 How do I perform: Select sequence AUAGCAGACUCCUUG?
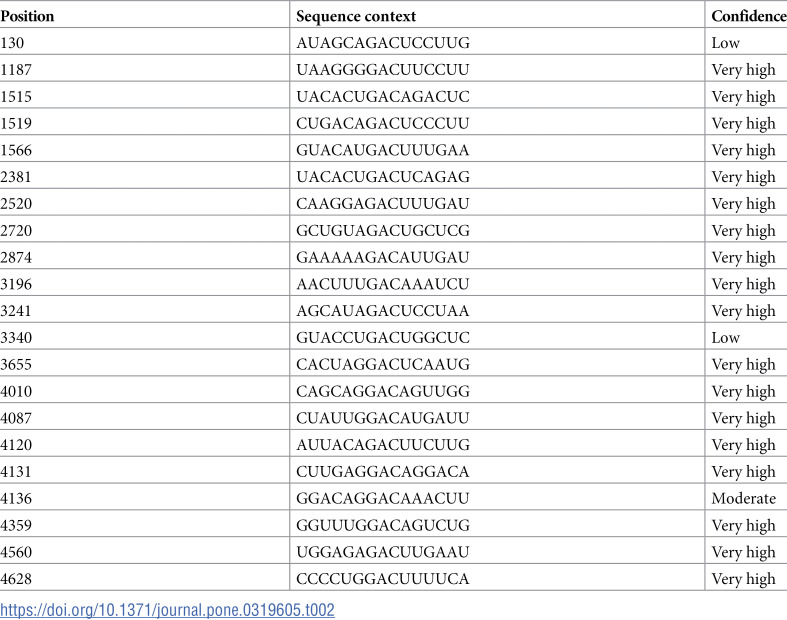coord(383,43)
